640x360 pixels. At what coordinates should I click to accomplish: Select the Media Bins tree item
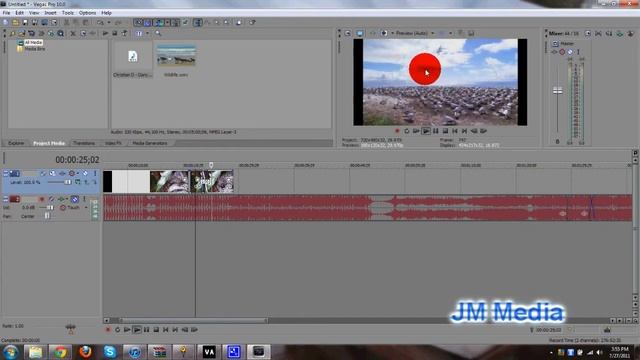point(35,49)
